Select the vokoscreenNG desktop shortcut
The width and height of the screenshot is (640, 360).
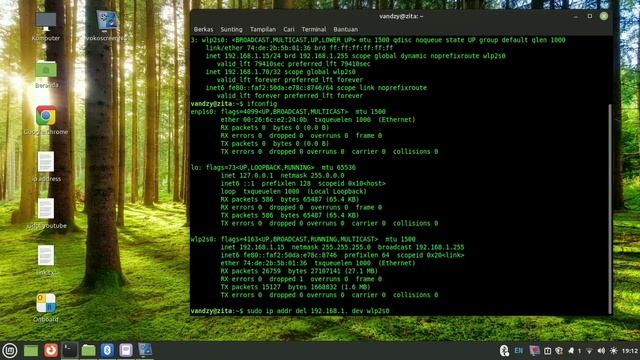(107, 25)
